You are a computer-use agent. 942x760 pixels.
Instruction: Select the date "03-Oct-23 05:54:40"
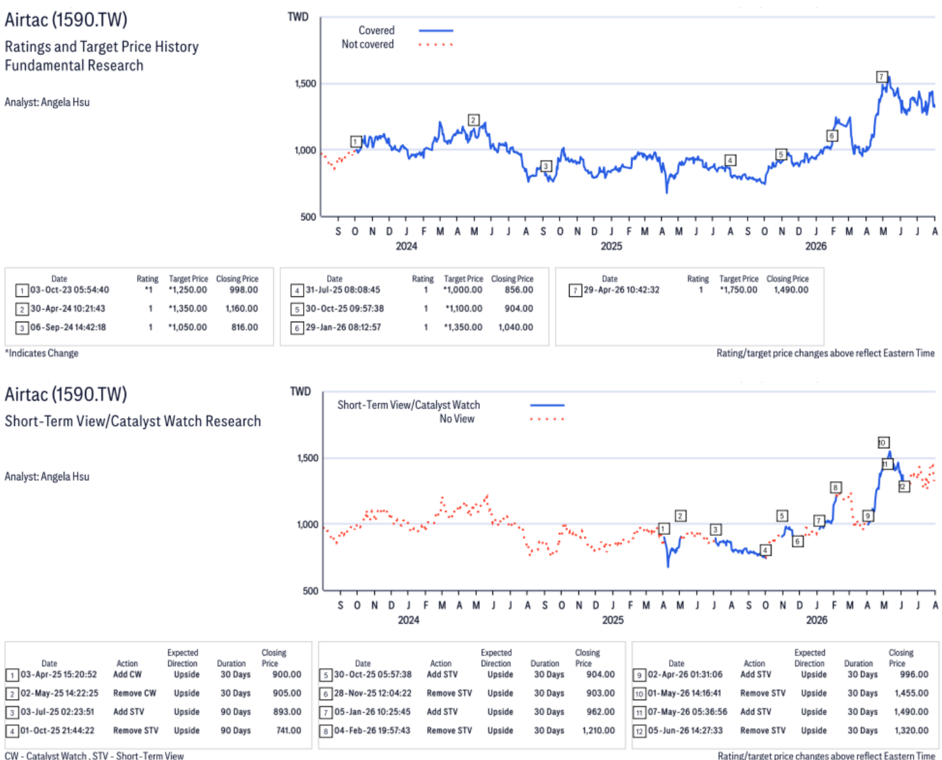coord(70,290)
